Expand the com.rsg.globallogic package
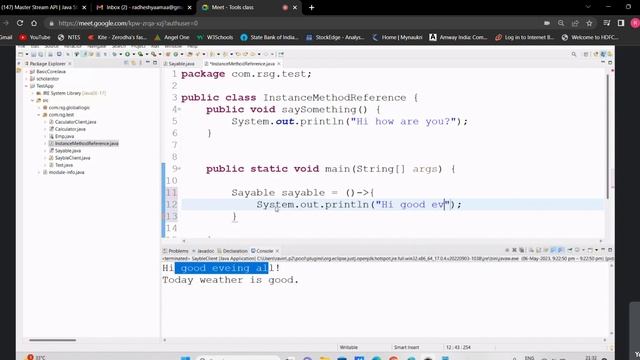 pyautogui.click(x=39, y=108)
